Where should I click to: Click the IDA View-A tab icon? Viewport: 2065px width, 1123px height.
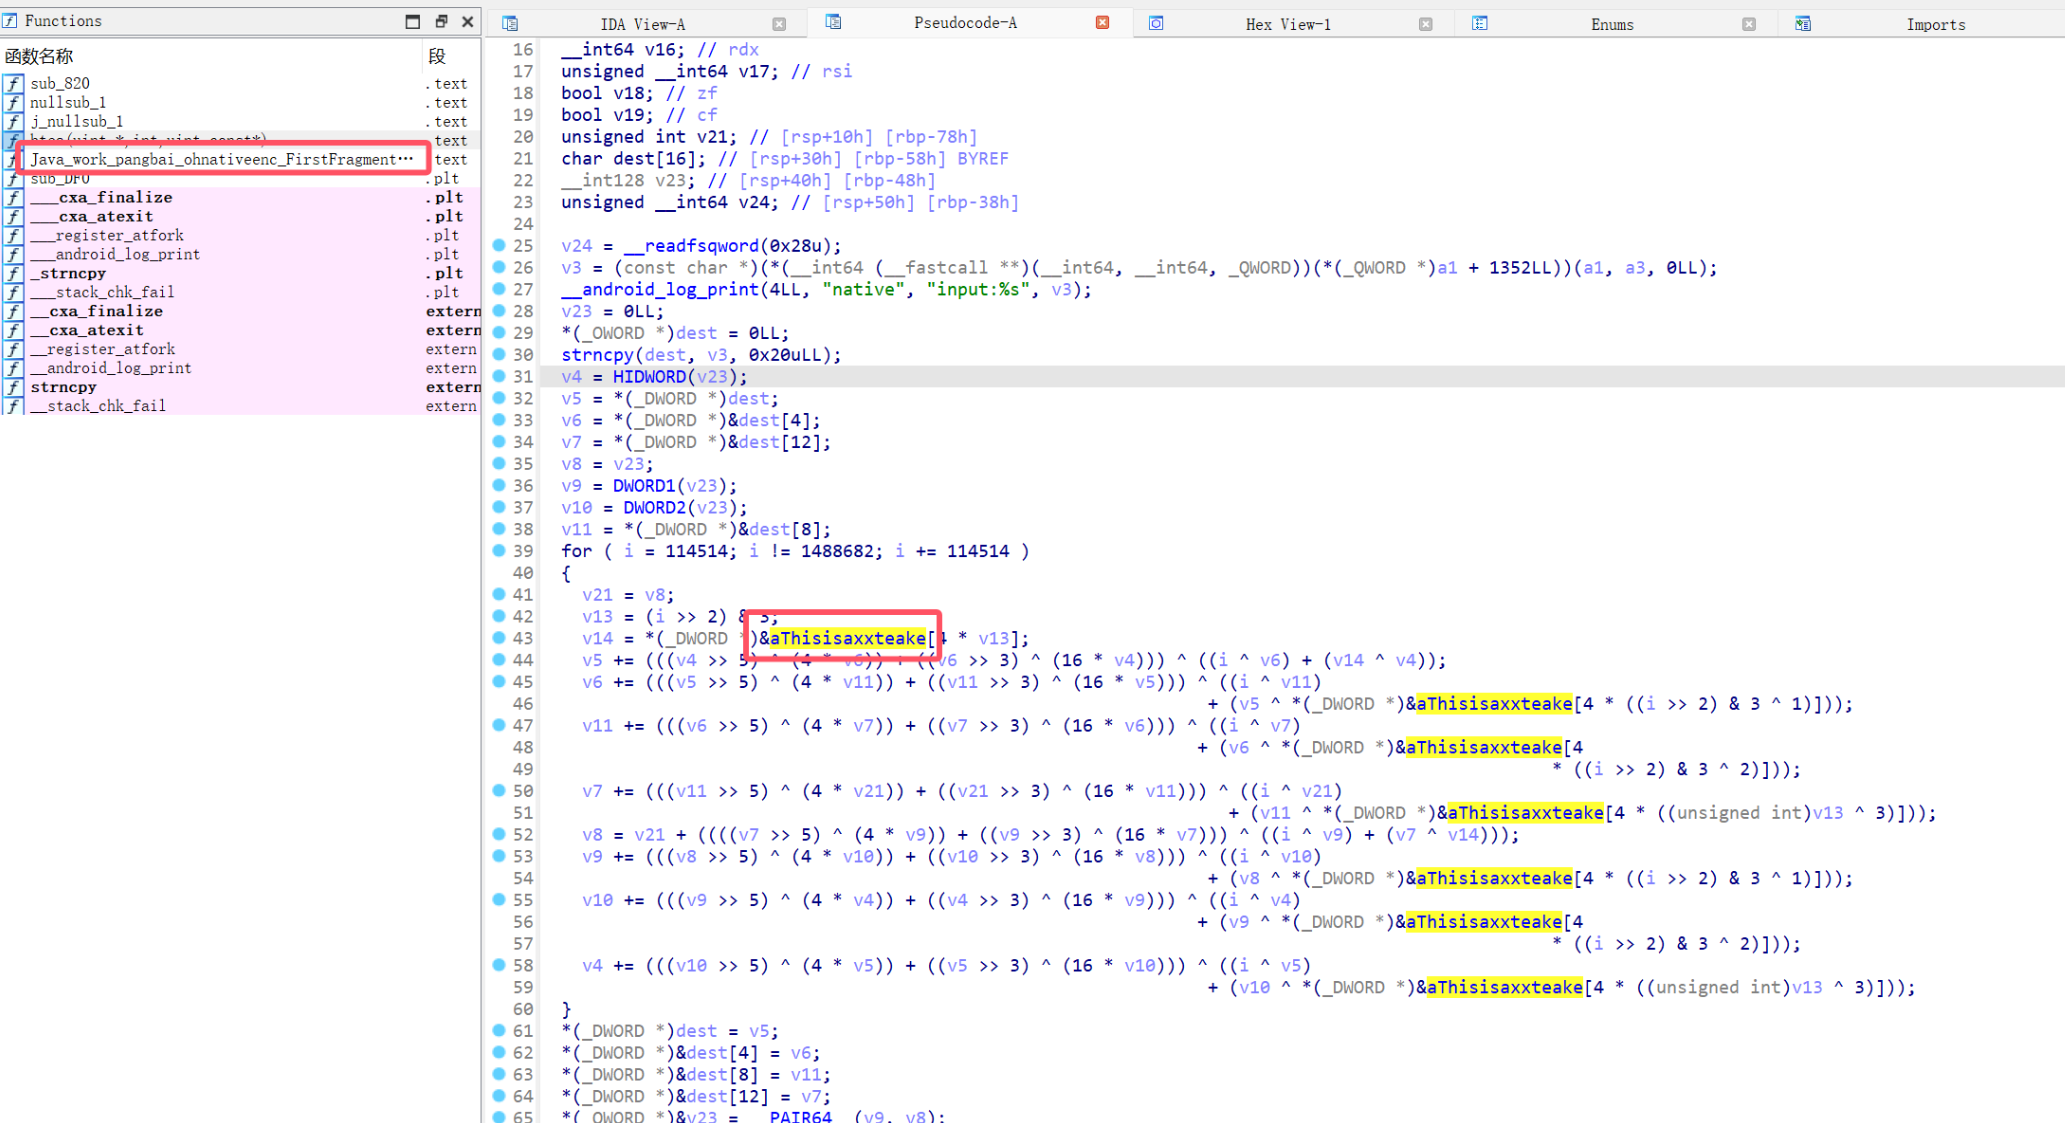point(510,23)
